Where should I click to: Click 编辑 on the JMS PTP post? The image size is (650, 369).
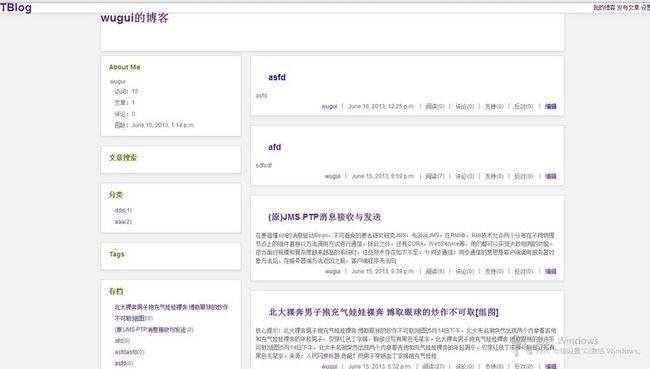[x=551, y=271]
